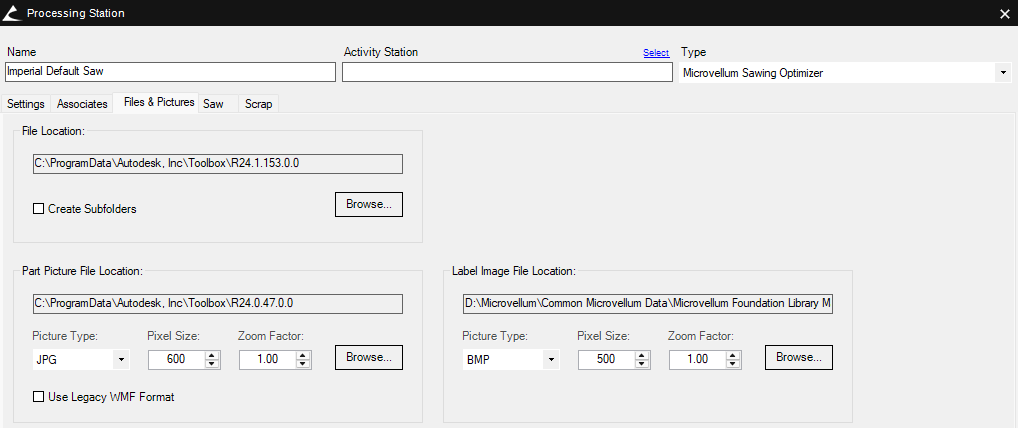The image size is (1018, 428).
Task: Click the Name field containing Imperial Default Saw
Action: coord(170,72)
